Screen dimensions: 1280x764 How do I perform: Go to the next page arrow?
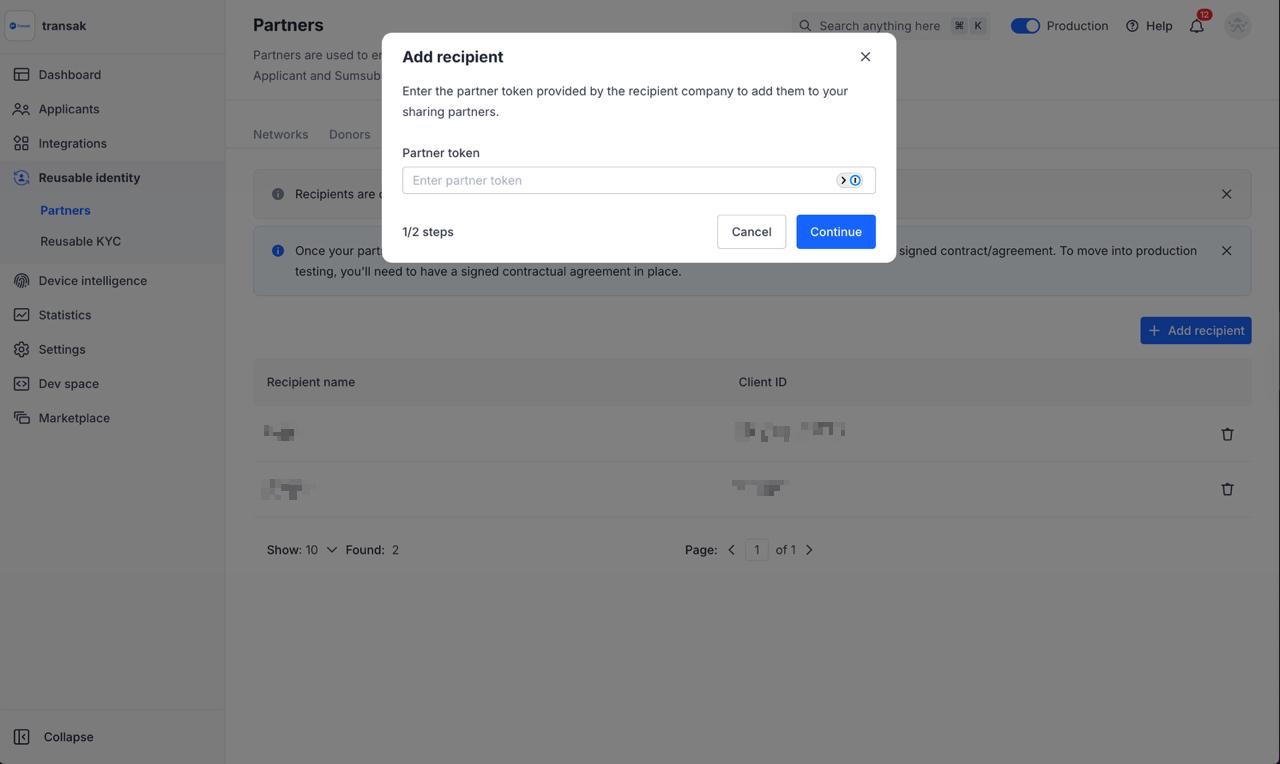809,550
